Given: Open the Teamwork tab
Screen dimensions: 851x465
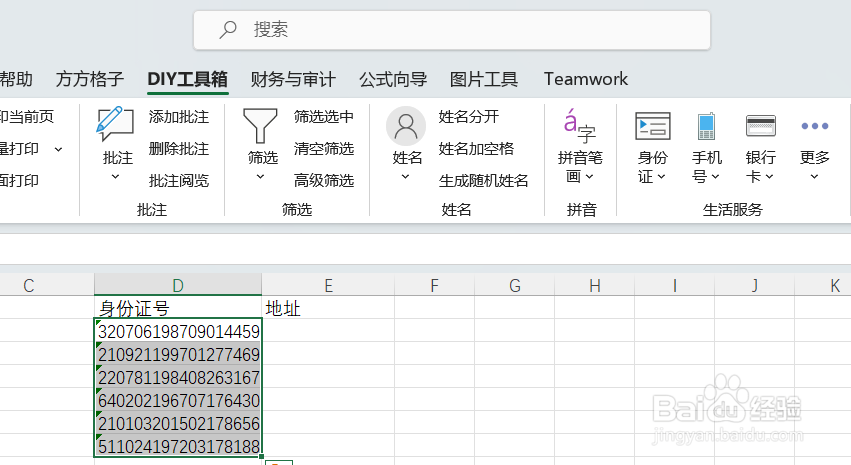Looking at the screenshot, I should (586, 79).
